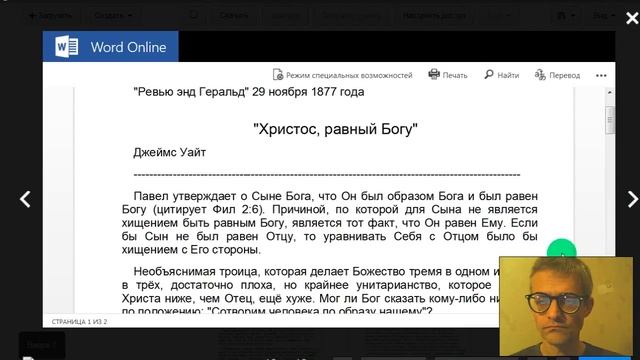The height and width of the screenshot is (360, 640).
Task: Click the line "Ревью энд Геральд" 29 ноября 1877 года
Action: point(249,92)
